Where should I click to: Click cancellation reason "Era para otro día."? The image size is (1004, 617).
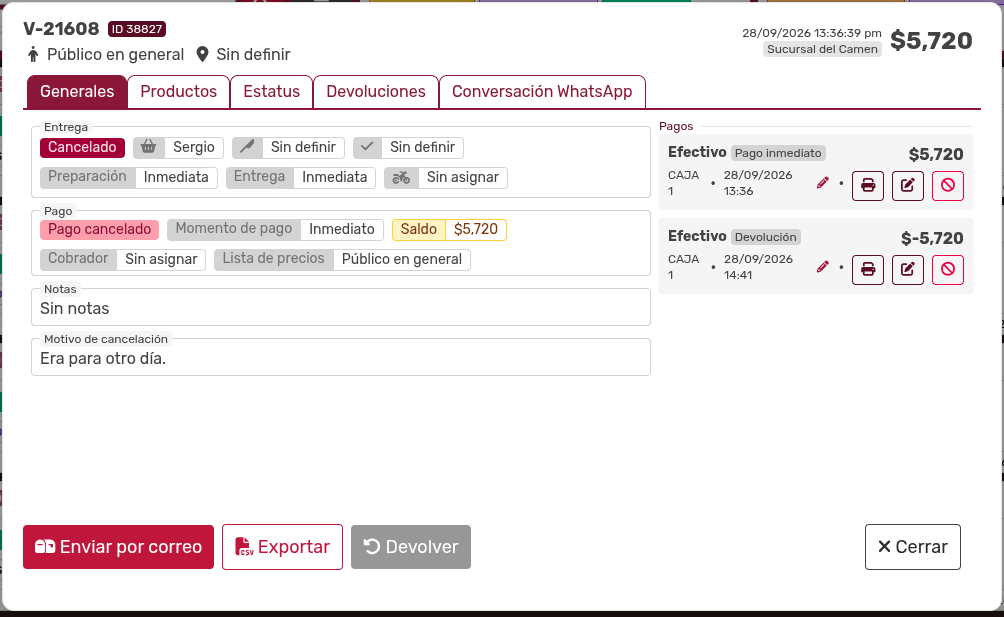point(103,358)
